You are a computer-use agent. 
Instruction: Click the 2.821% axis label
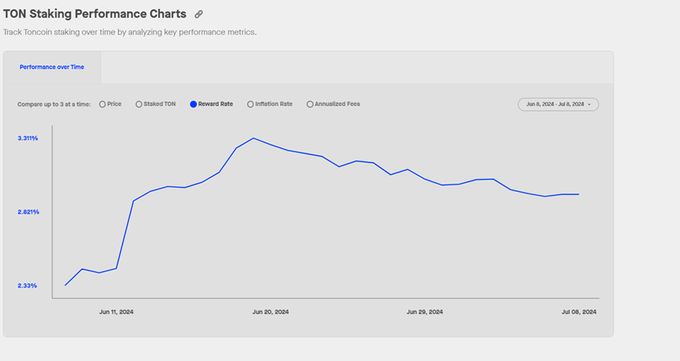28,212
